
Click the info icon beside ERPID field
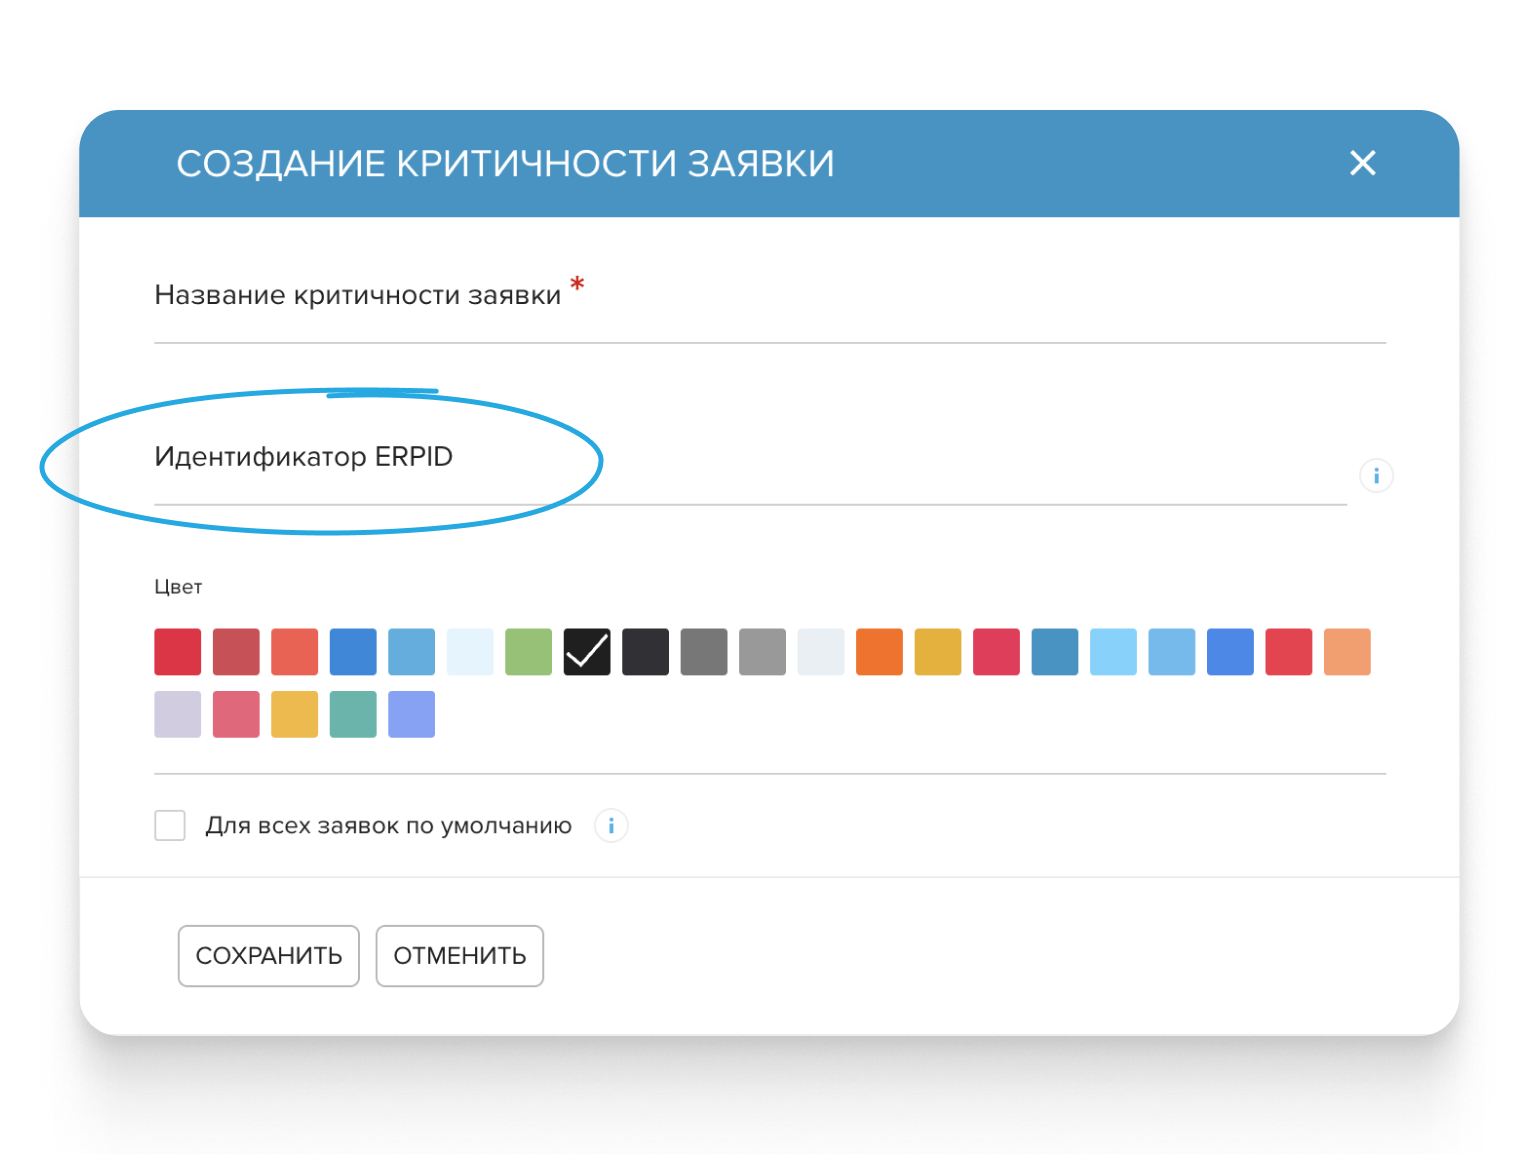point(1376,476)
